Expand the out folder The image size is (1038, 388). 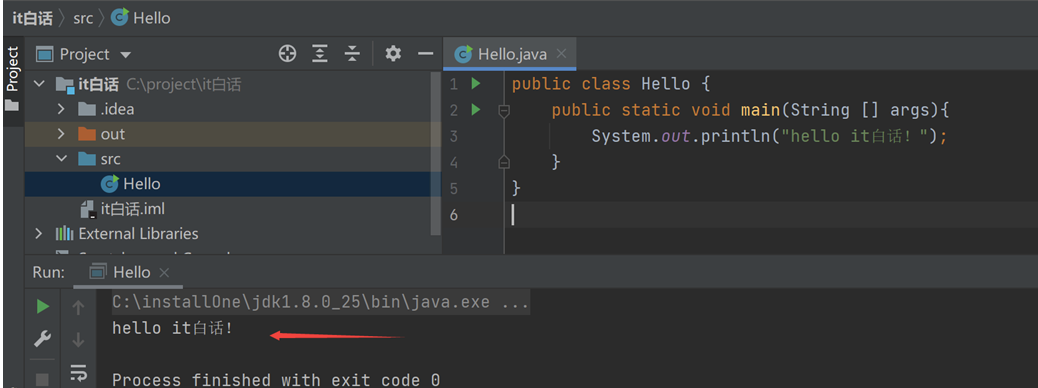[x=62, y=134]
